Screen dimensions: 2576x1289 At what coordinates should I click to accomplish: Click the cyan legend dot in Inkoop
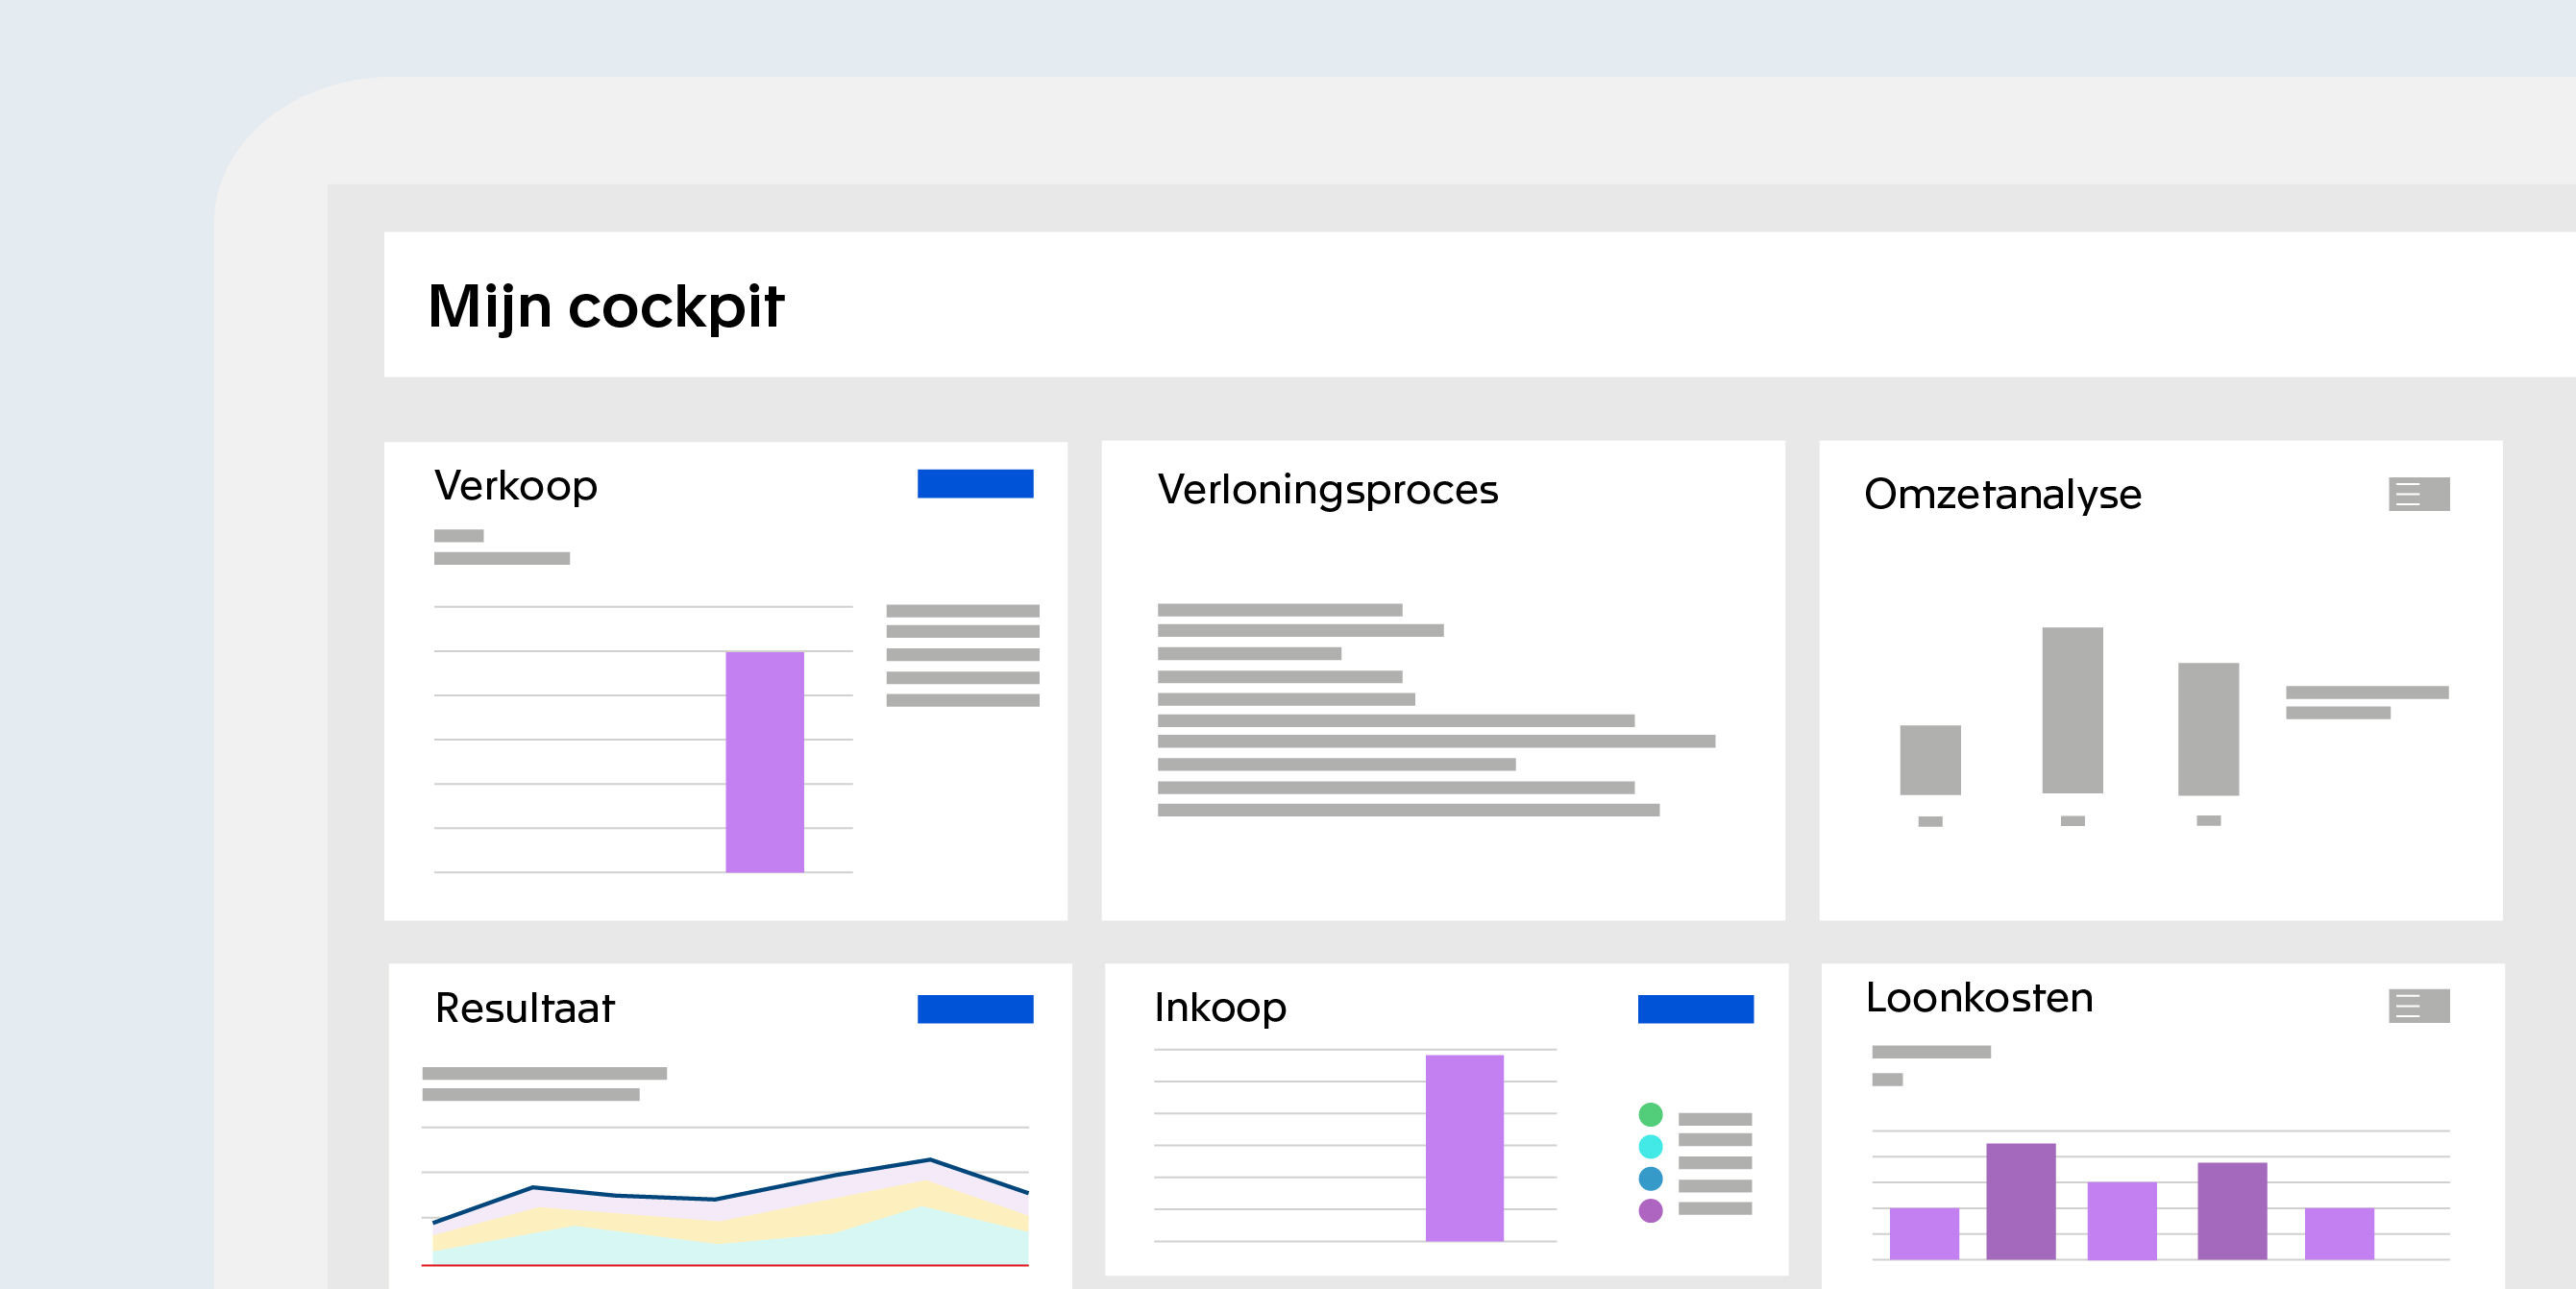tap(1651, 1146)
